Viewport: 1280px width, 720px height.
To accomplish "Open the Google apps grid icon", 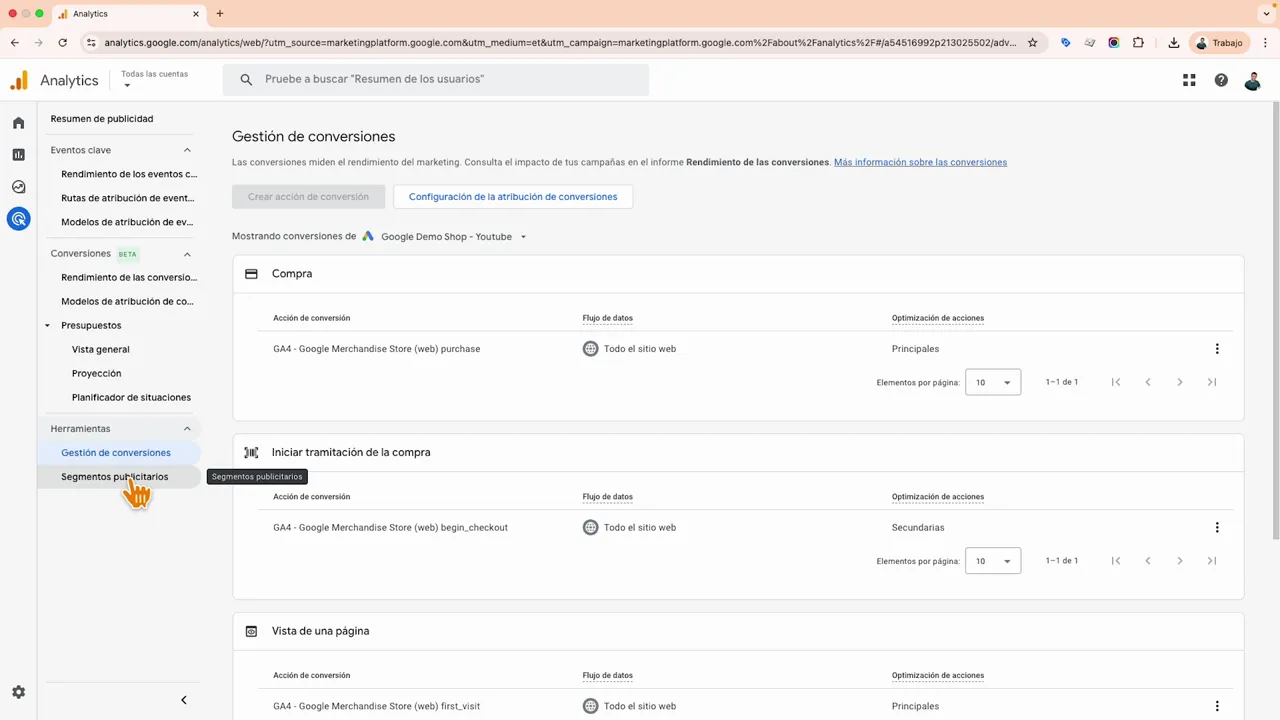I will point(1189,80).
